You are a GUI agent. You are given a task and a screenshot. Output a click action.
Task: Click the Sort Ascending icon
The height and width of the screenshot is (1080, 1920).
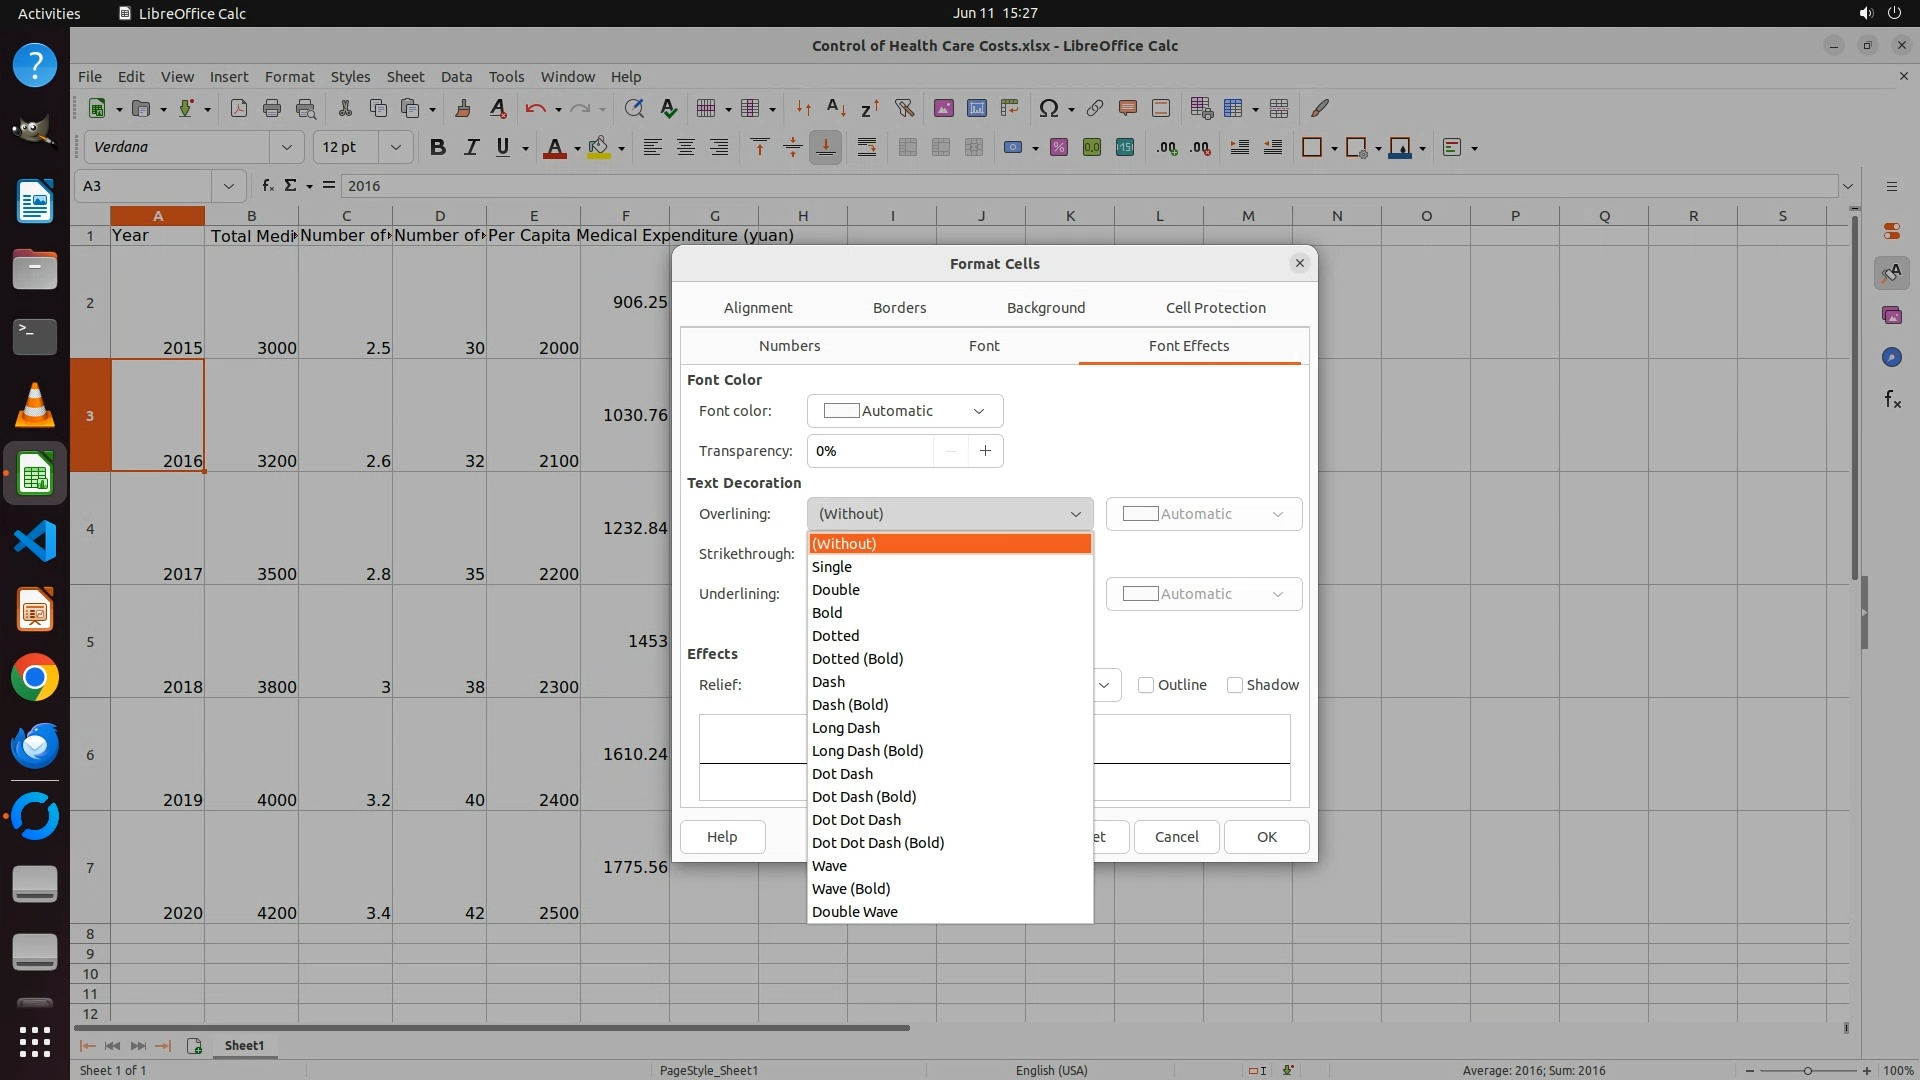point(837,108)
